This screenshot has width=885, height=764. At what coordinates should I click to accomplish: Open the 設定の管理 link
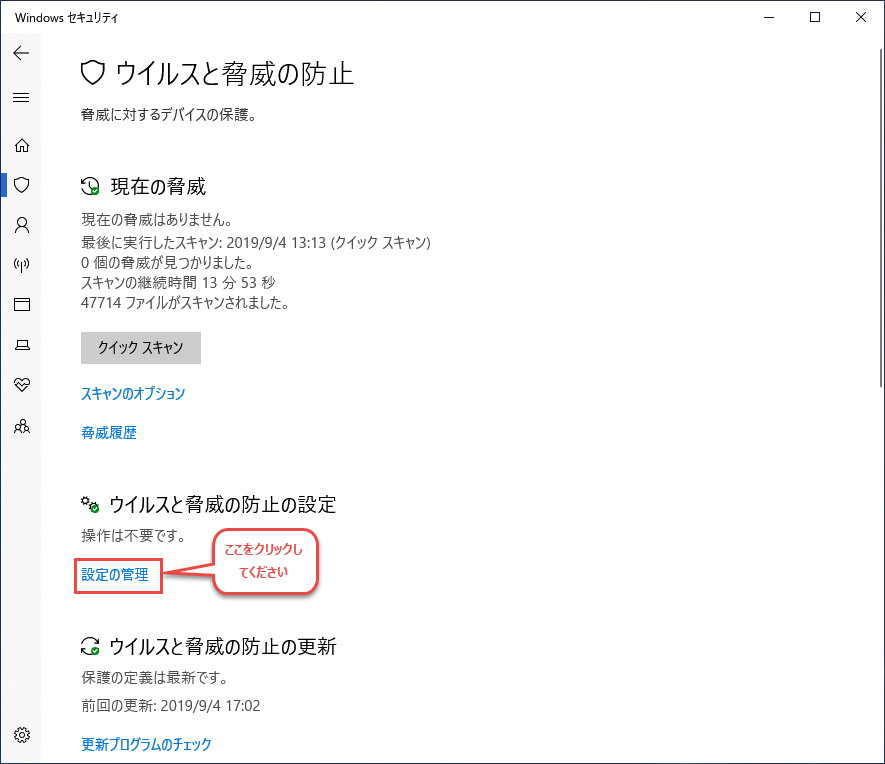(115, 575)
